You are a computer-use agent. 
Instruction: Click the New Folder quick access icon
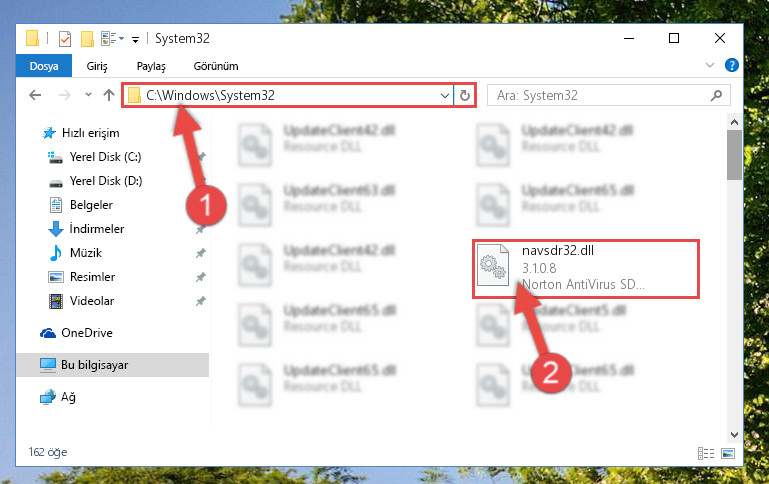click(x=87, y=38)
